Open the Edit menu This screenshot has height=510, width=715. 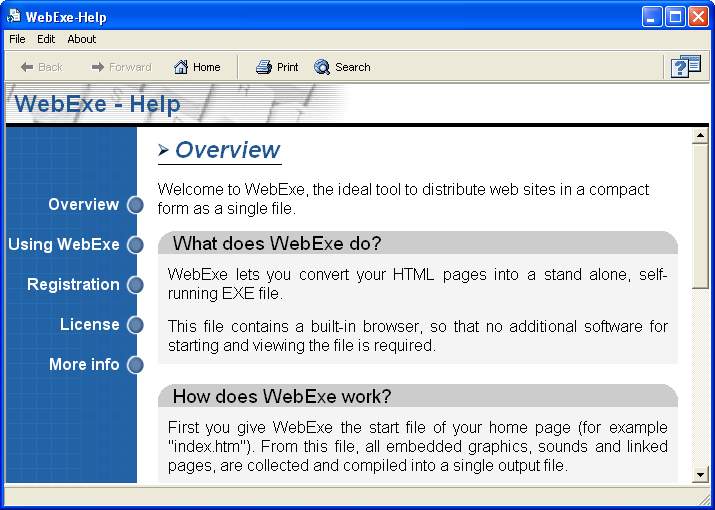point(46,39)
